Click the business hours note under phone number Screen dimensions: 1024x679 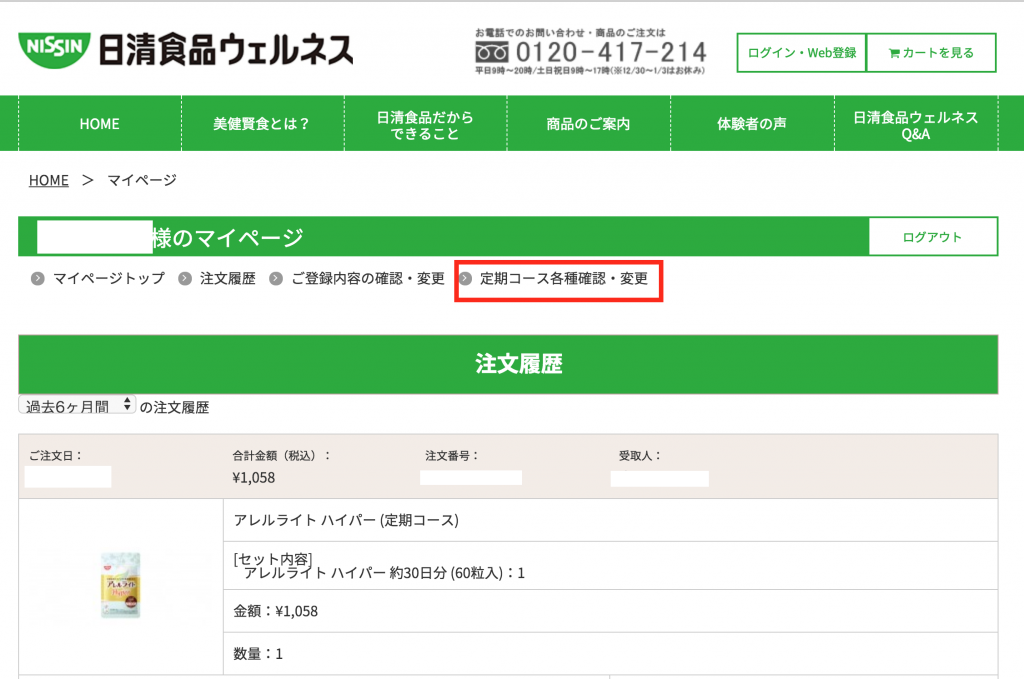point(590,71)
